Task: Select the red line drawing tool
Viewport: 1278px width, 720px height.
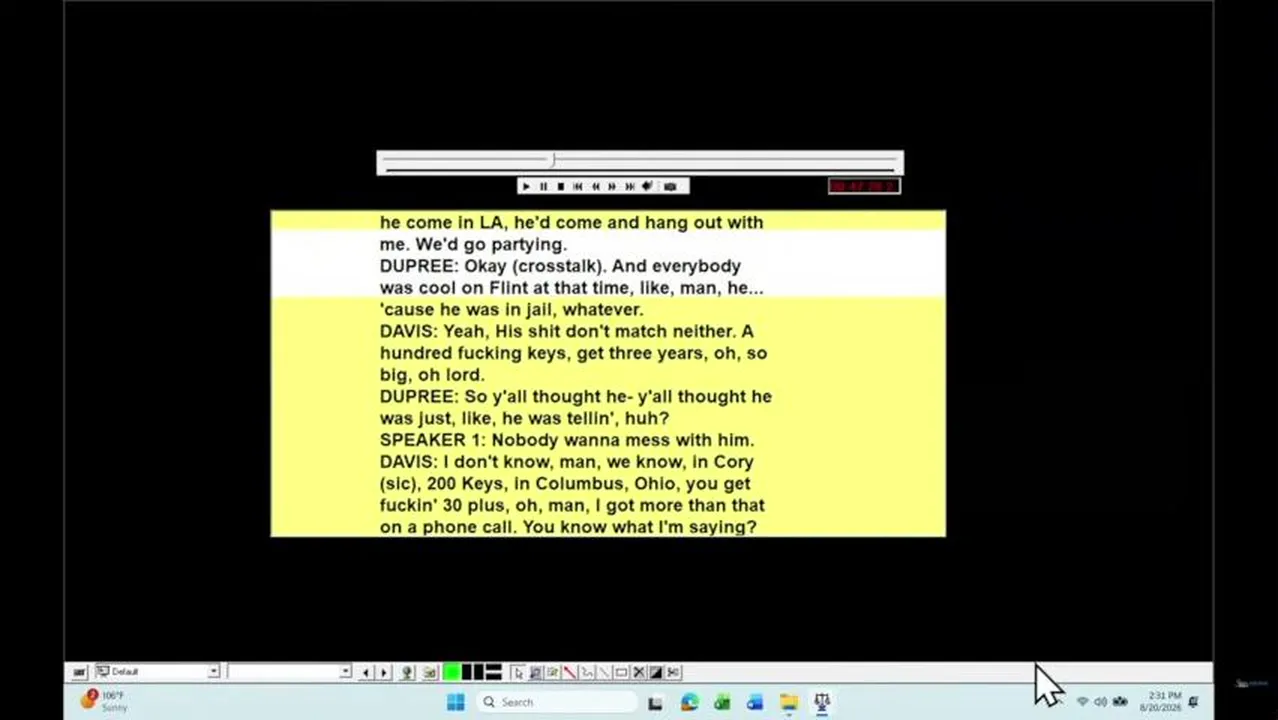Action: (x=569, y=672)
